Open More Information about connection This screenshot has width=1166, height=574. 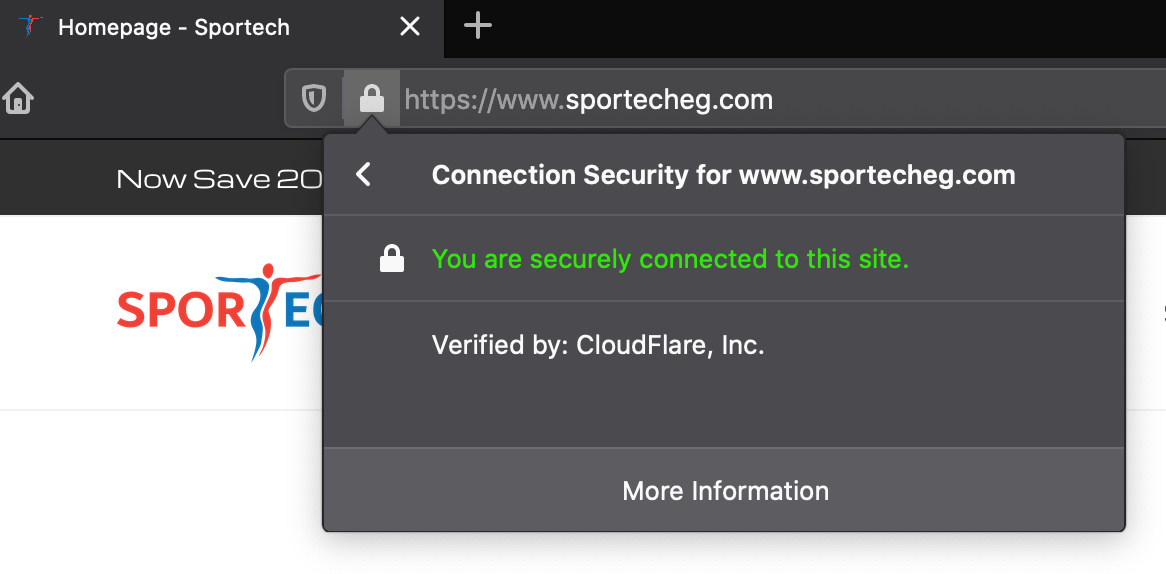pyautogui.click(x=724, y=491)
